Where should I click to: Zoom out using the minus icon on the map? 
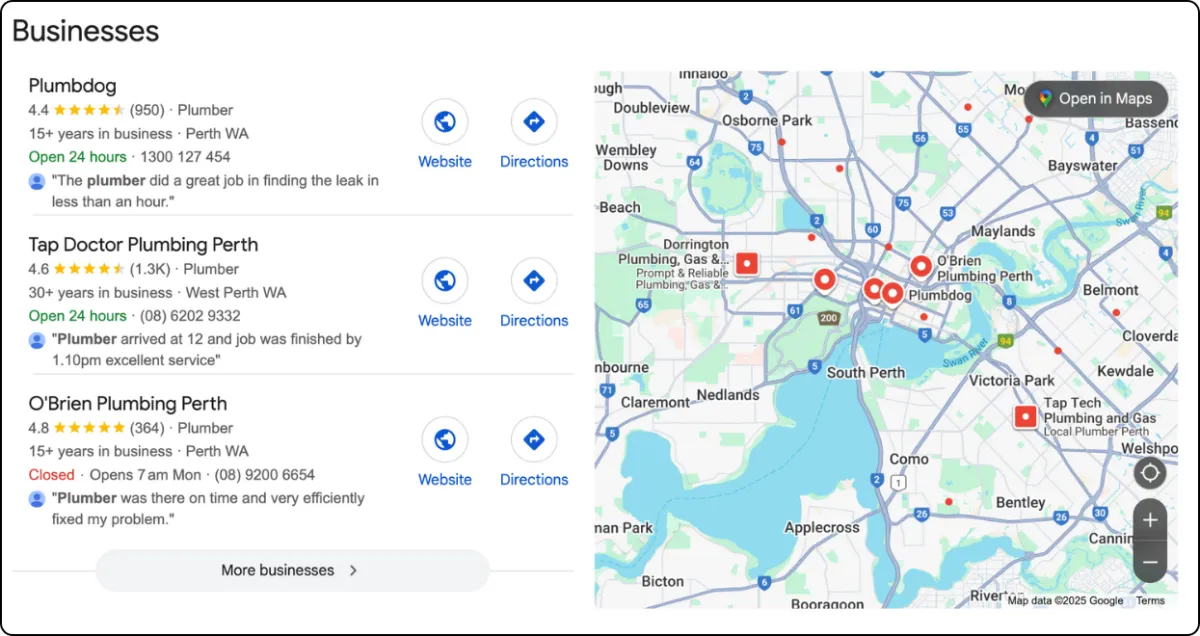(1149, 562)
